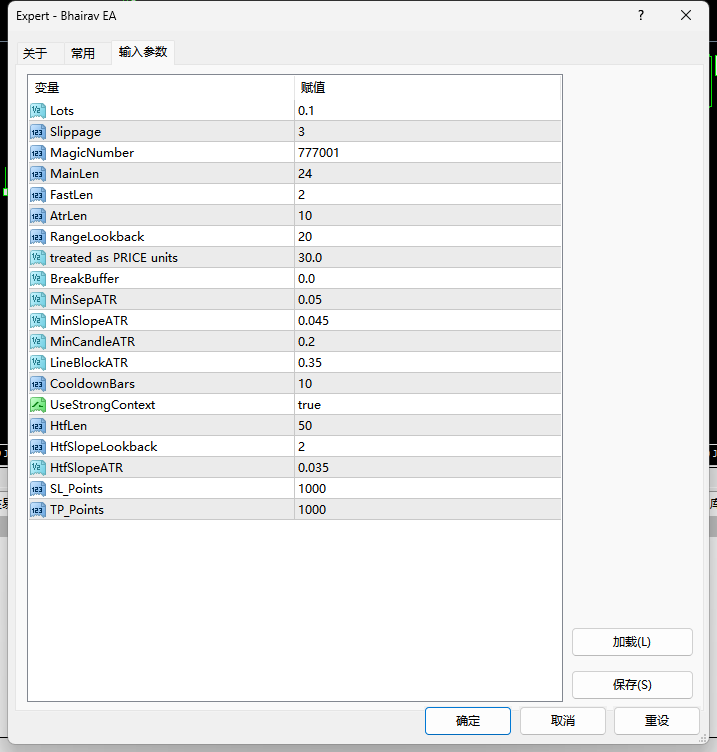Select the LineBlockATR value 0.35
717x752 pixels.
tap(428, 363)
